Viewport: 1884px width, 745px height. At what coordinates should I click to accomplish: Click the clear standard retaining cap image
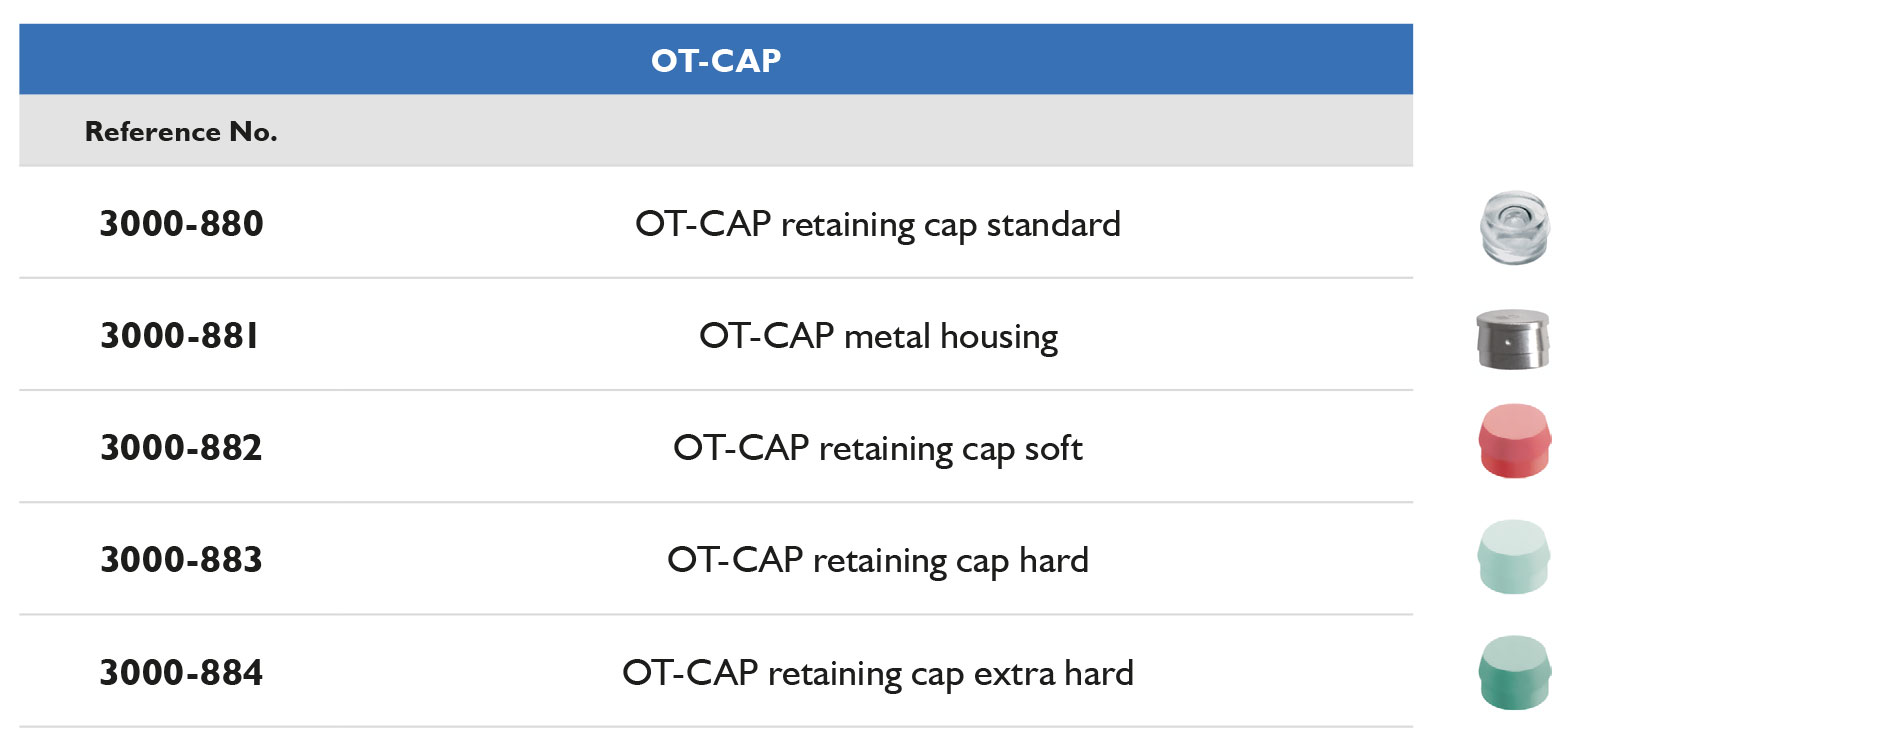pyautogui.click(x=1514, y=228)
